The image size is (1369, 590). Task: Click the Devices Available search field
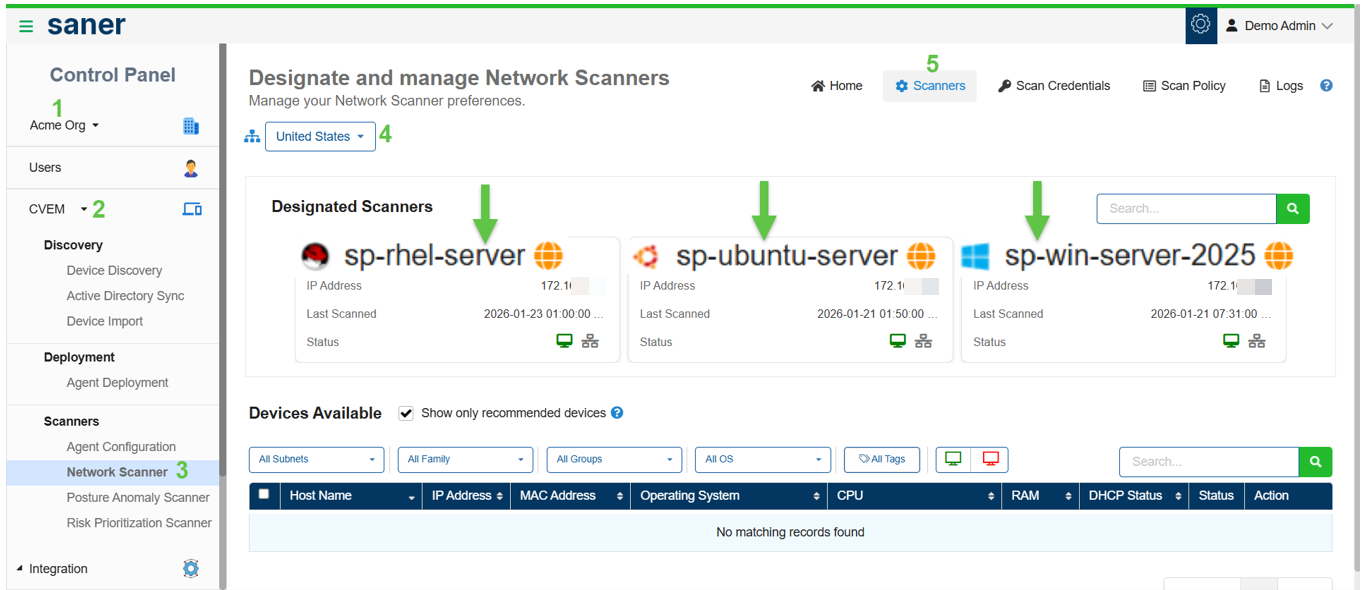click(1209, 461)
